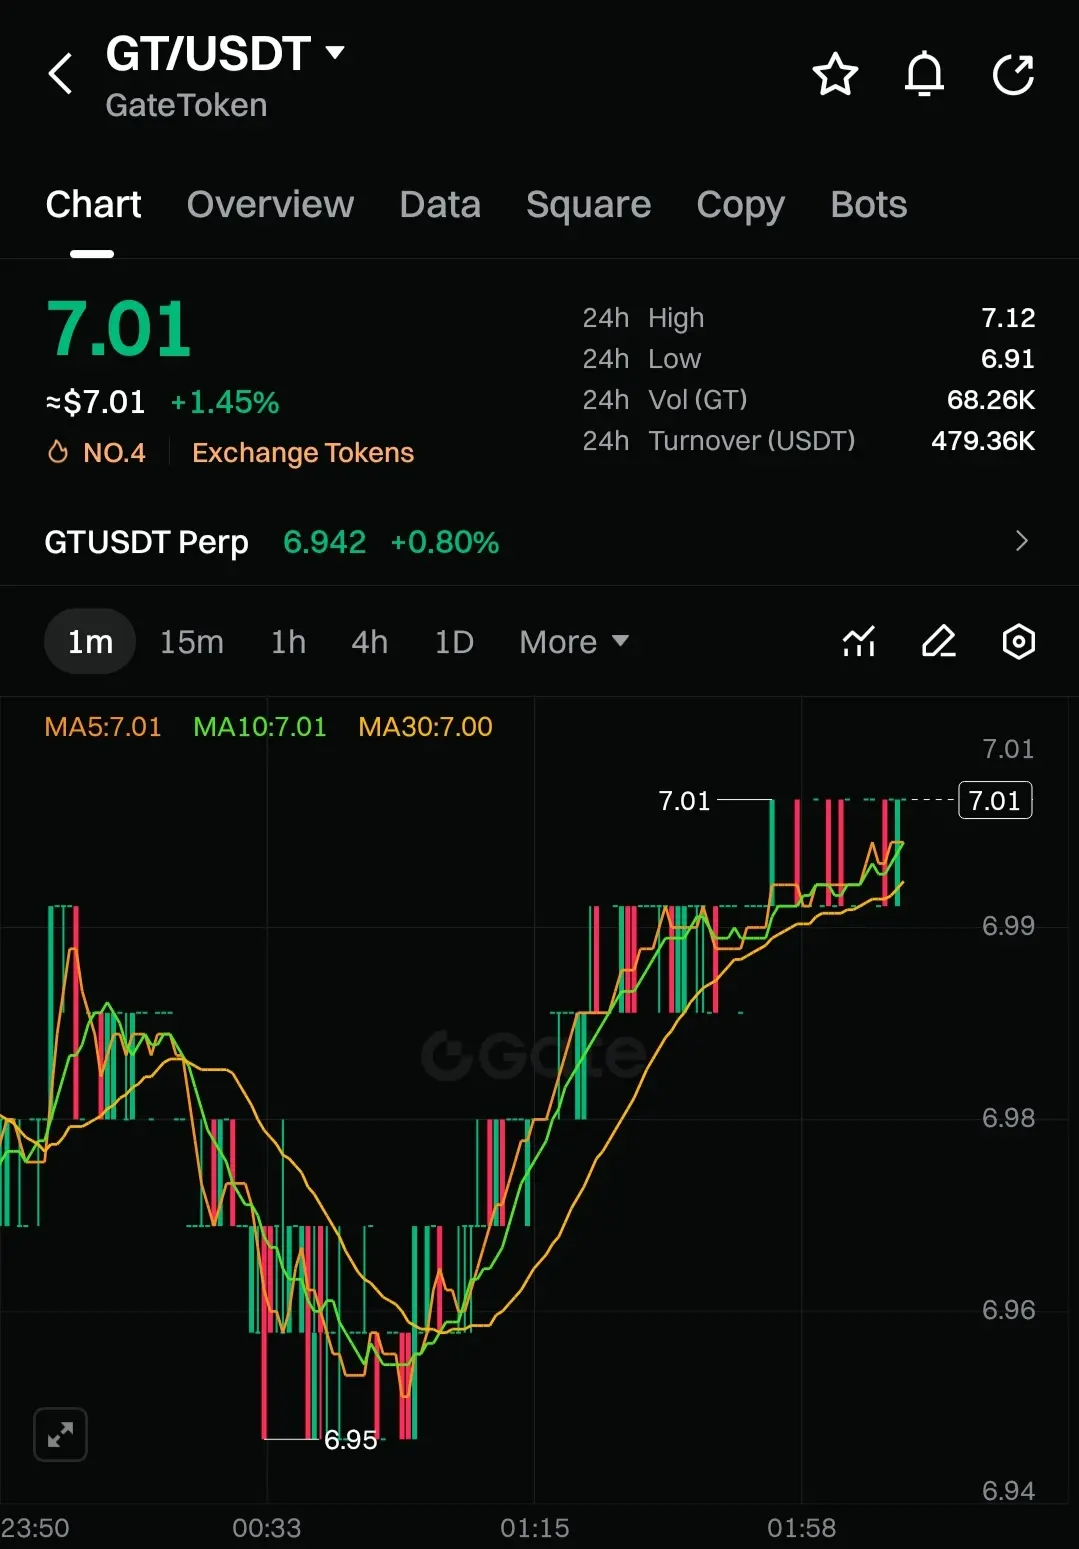The width and height of the screenshot is (1079, 1549).
Task: Tap the 01:58 time axis label
Action: pos(801,1528)
